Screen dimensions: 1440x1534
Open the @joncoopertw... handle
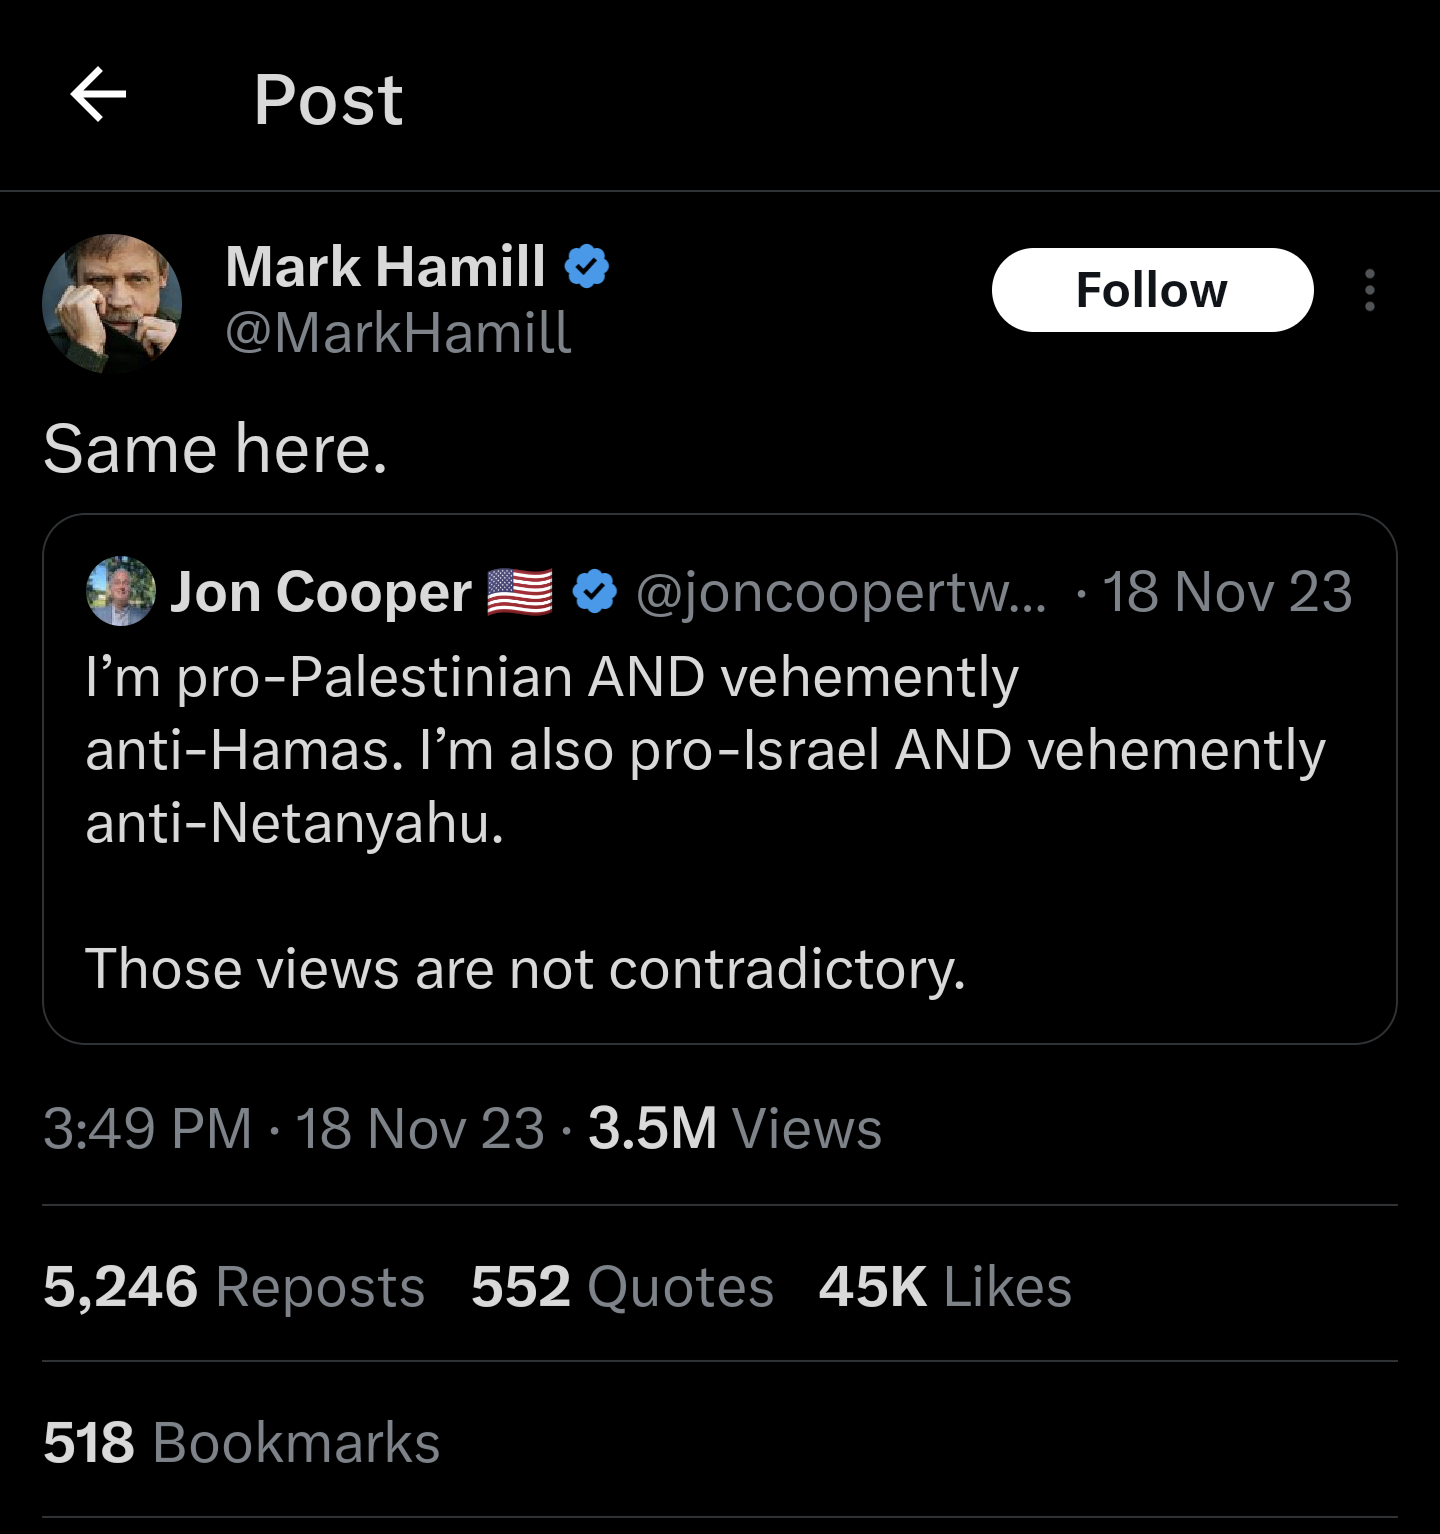pyautogui.click(x=841, y=592)
